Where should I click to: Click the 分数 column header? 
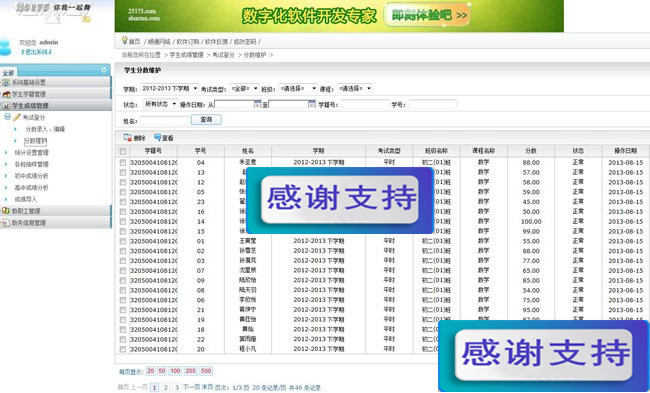tap(531, 151)
